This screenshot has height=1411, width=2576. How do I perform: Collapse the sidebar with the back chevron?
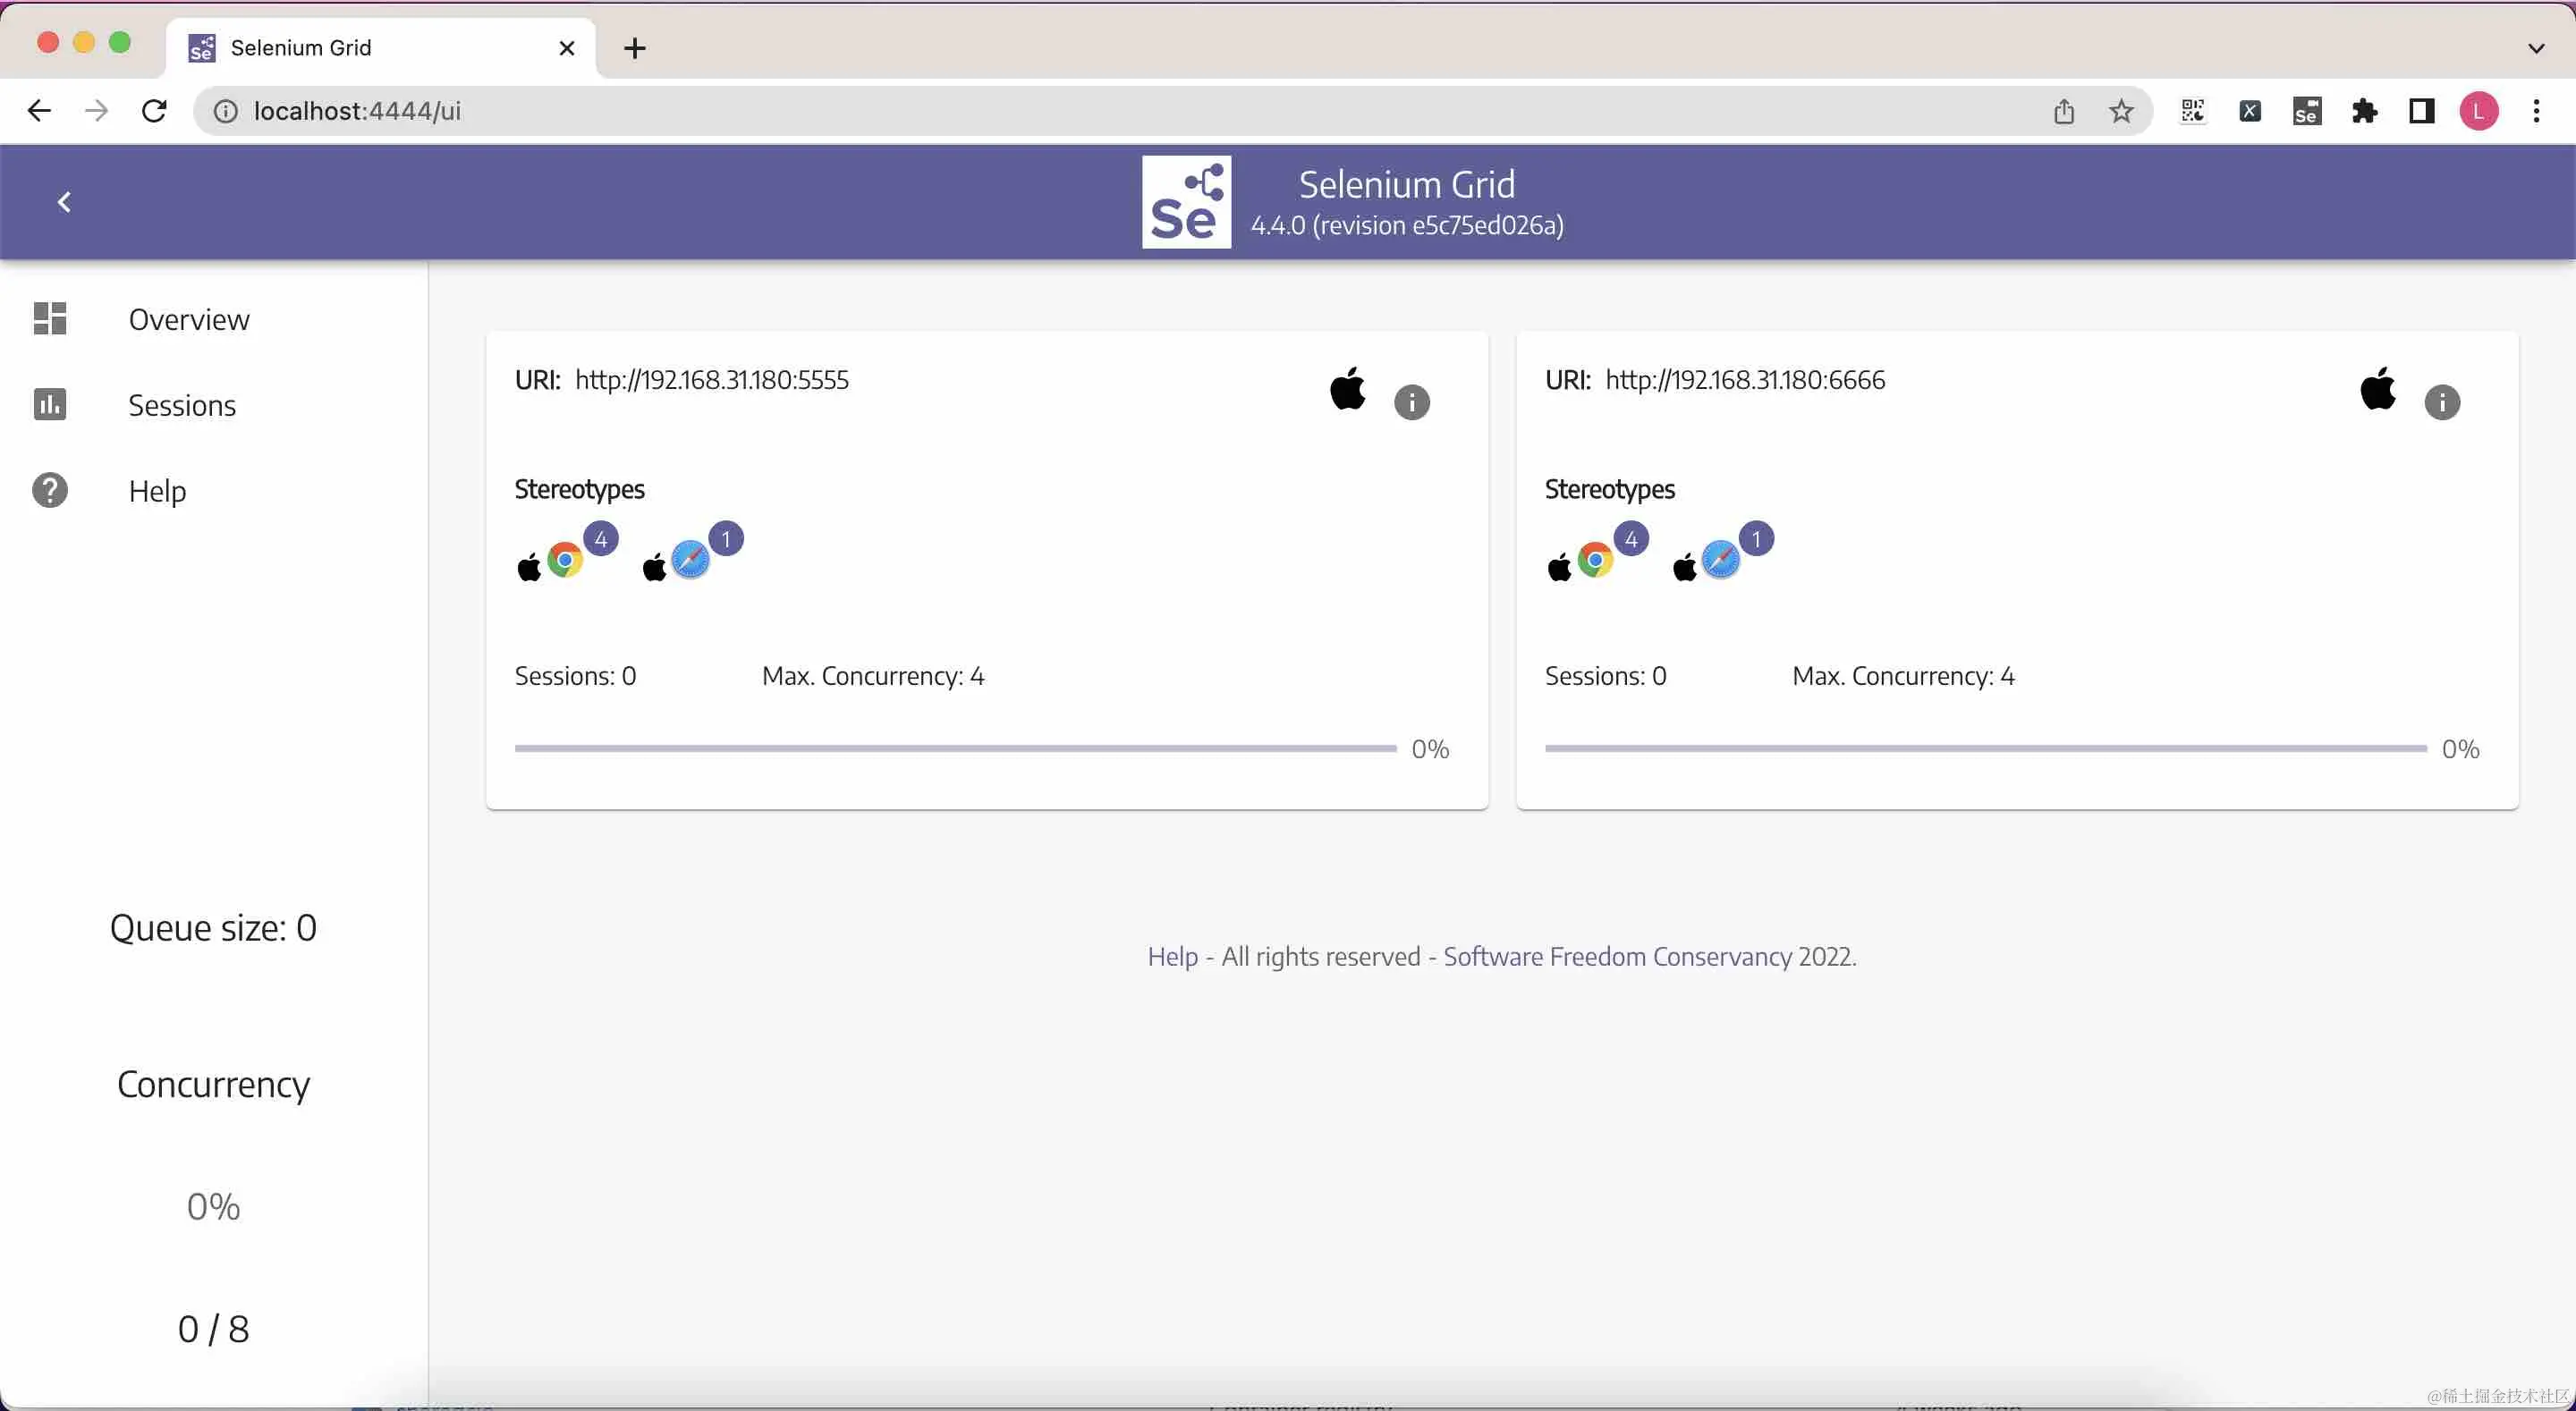(x=64, y=202)
